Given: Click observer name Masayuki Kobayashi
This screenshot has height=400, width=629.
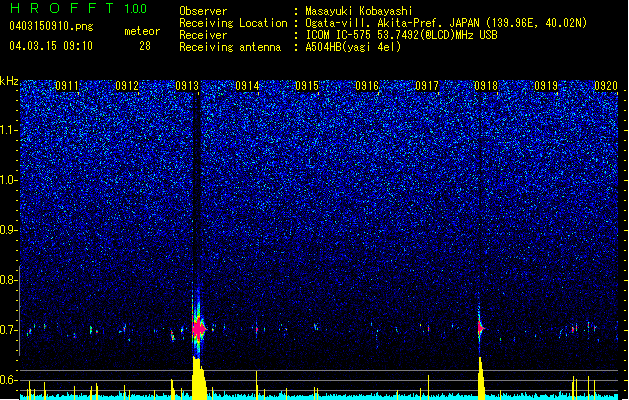Looking at the screenshot, I should point(359,11).
